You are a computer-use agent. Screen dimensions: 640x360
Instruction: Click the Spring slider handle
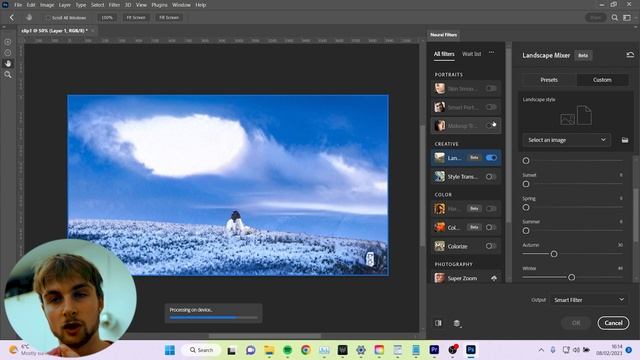tap(526, 208)
